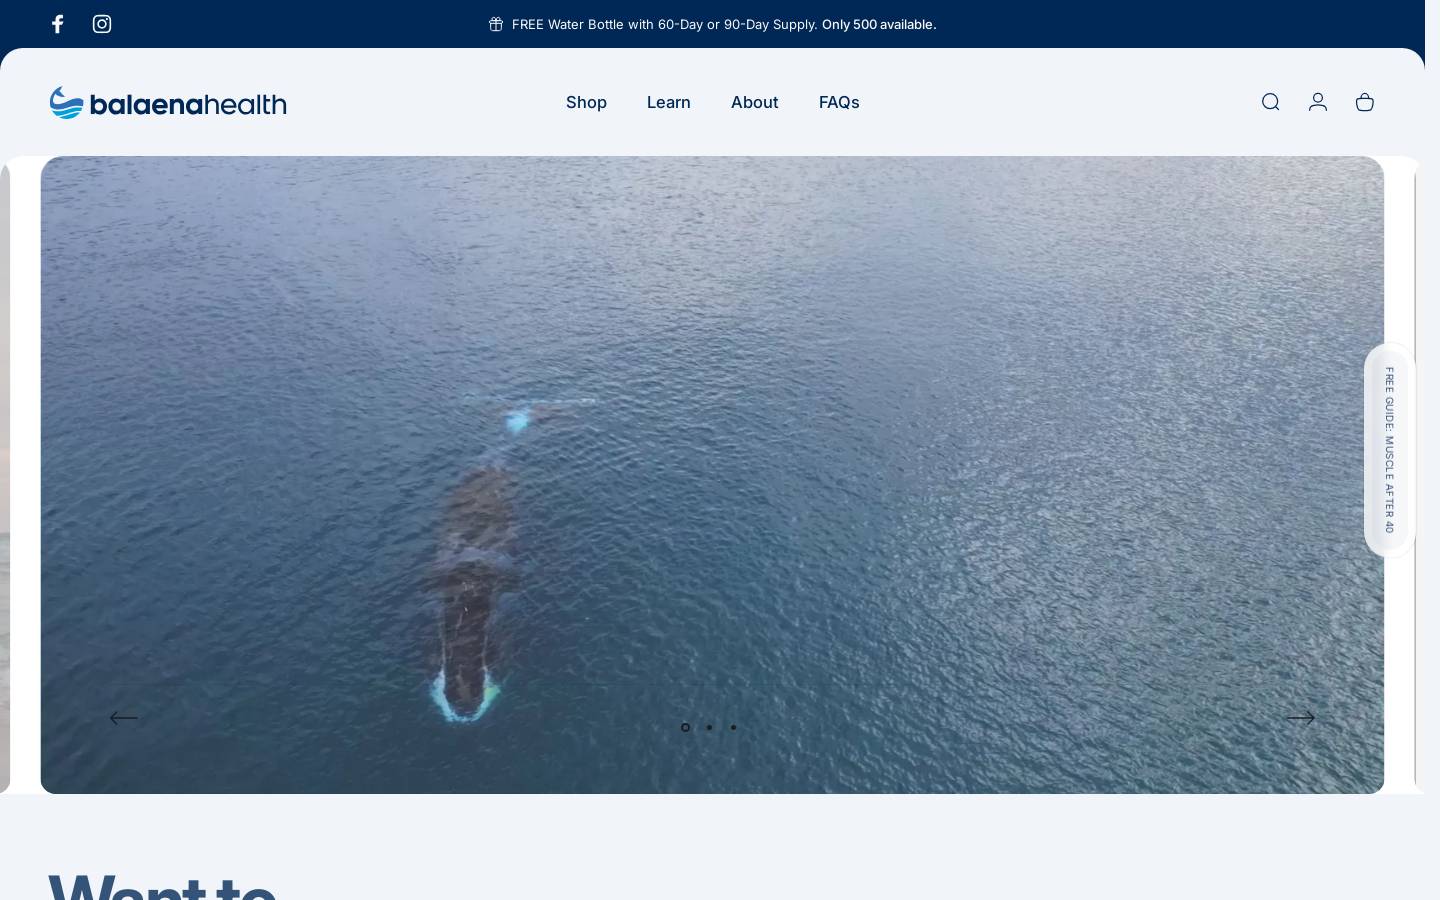Show the previous slide with left arrow
1440x900 pixels.
pyautogui.click(x=124, y=718)
